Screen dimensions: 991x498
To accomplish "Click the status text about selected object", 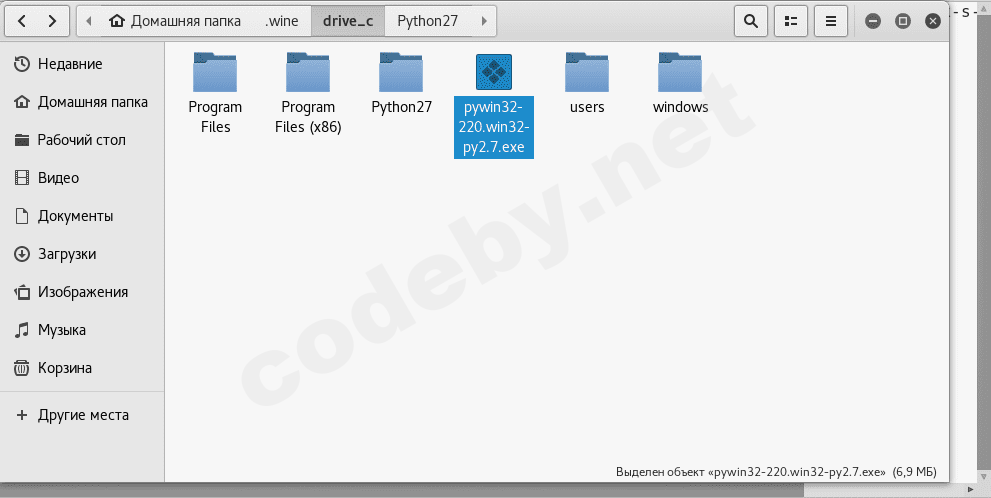I will click(776, 471).
